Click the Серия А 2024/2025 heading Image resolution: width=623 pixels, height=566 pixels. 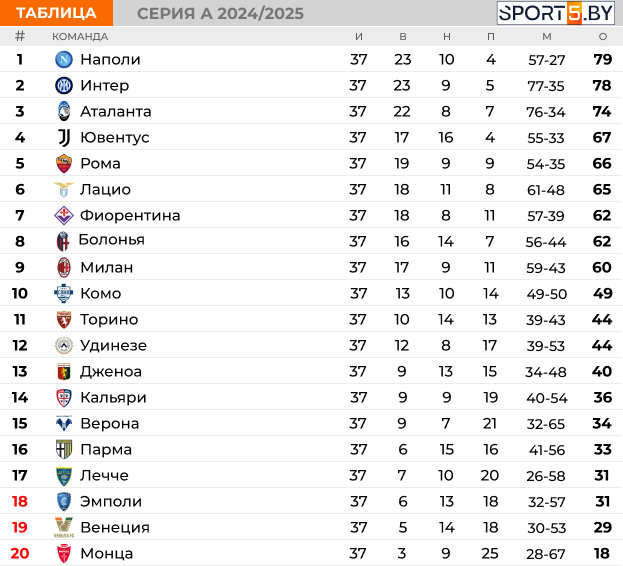pos(220,14)
